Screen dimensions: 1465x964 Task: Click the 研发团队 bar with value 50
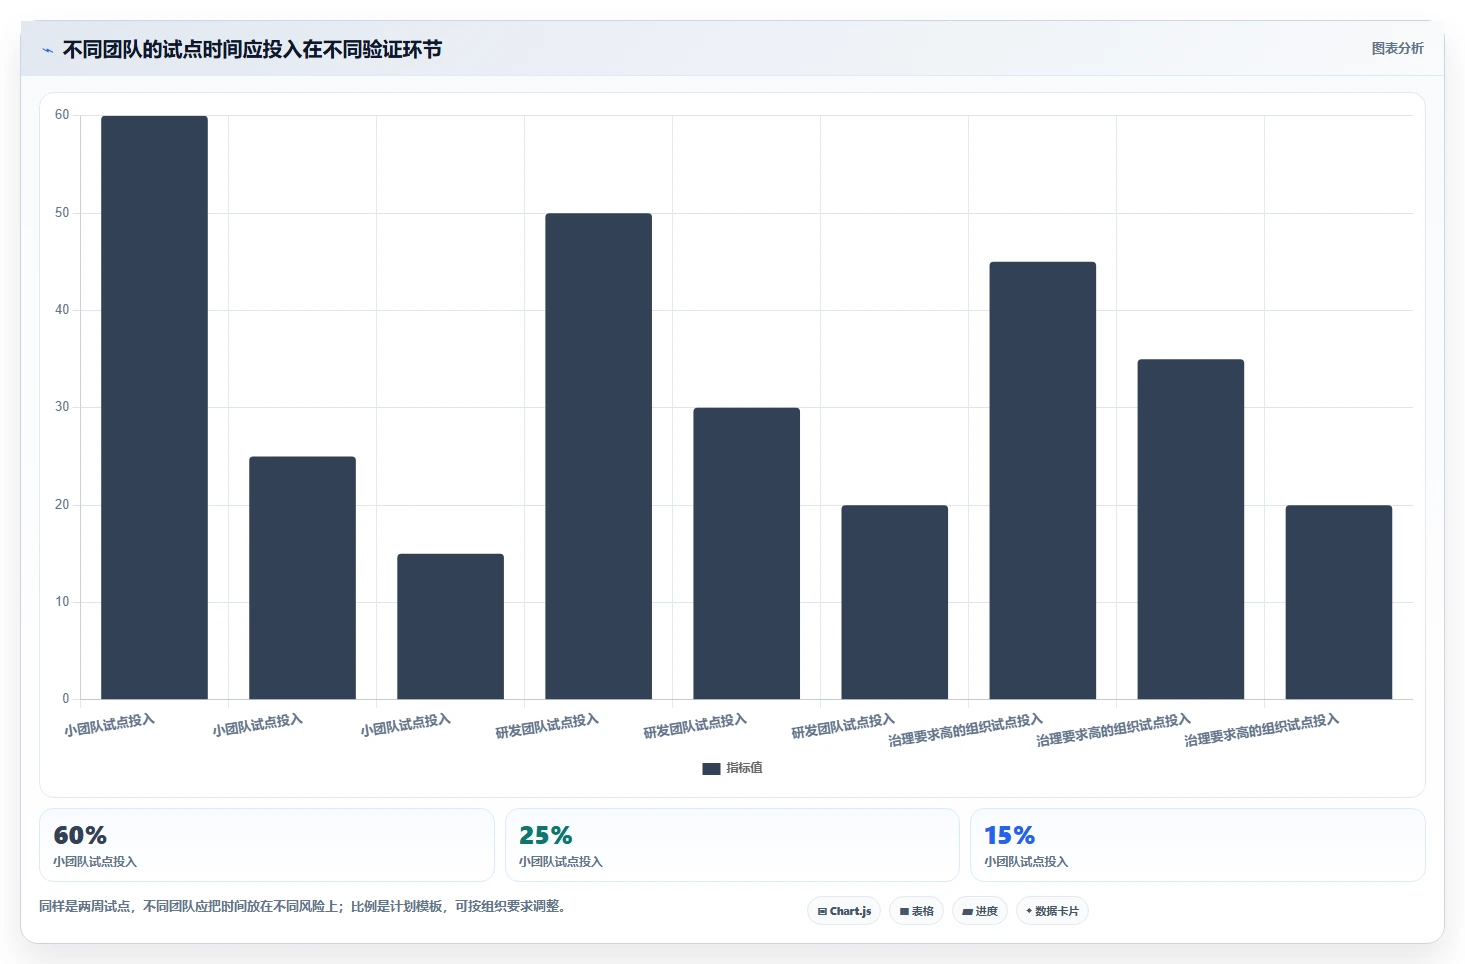(x=598, y=456)
